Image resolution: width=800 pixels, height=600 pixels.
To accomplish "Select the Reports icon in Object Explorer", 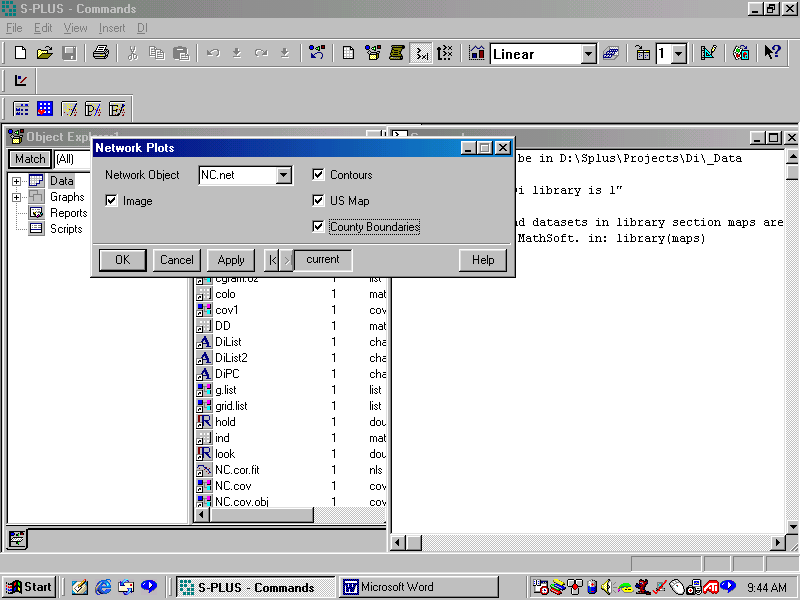I will (37, 213).
